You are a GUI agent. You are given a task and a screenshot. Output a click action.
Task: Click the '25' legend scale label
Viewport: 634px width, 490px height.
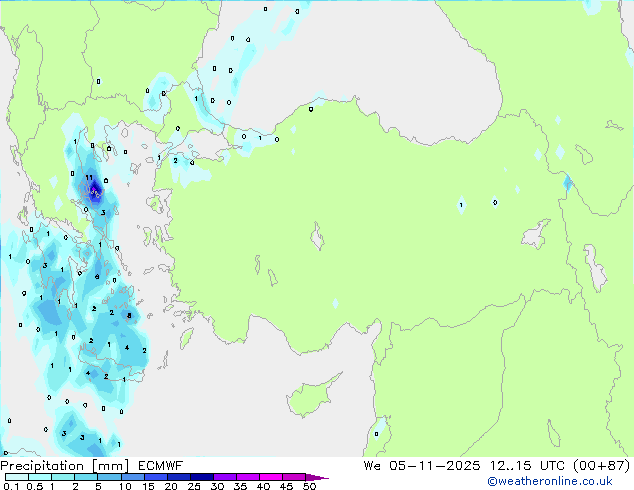click(194, 486)
